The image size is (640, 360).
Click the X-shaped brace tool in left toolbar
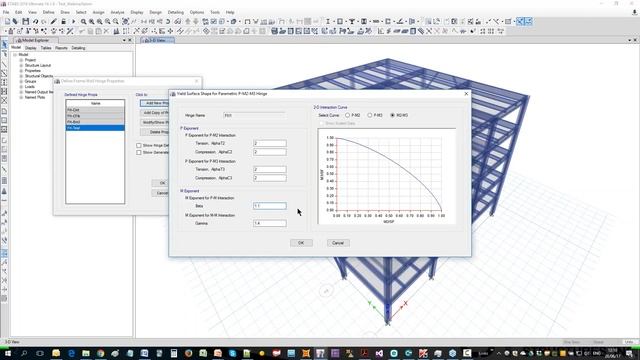4,100
